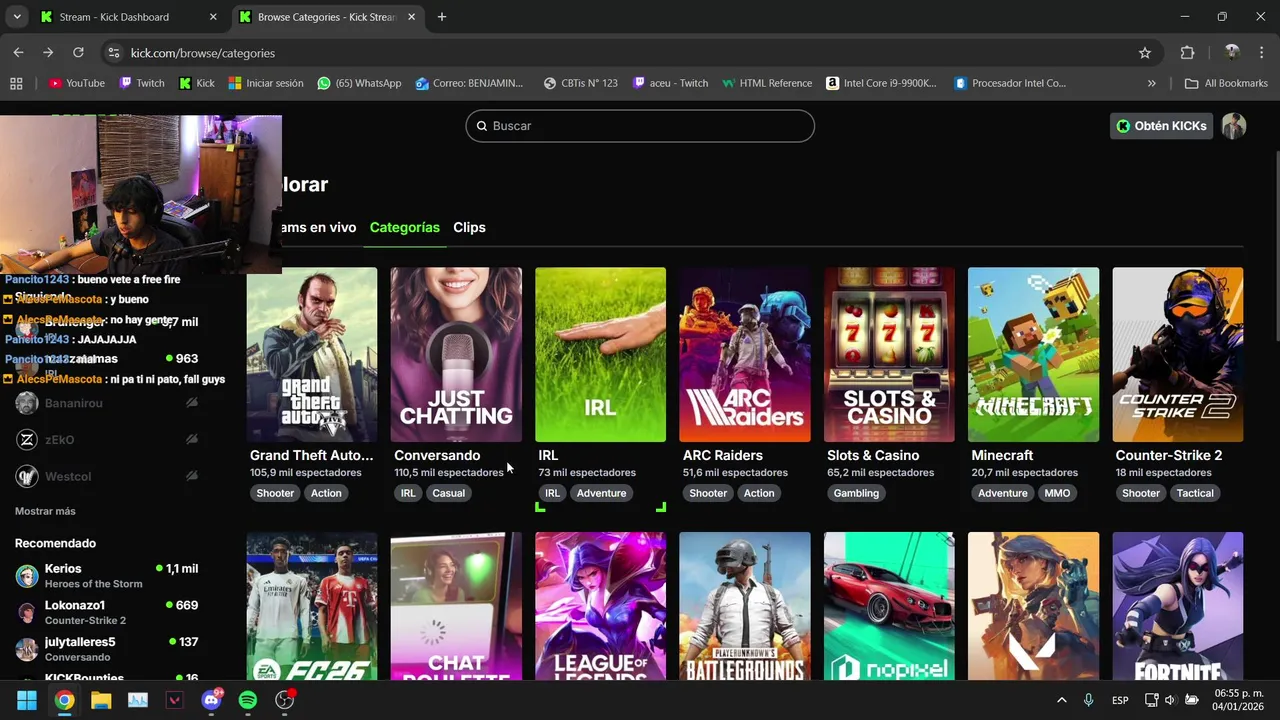Image resolution: width=1280 pixels, height=720 pixels.
Task: Reload the Kick categories page
Action: coord(78,53)
